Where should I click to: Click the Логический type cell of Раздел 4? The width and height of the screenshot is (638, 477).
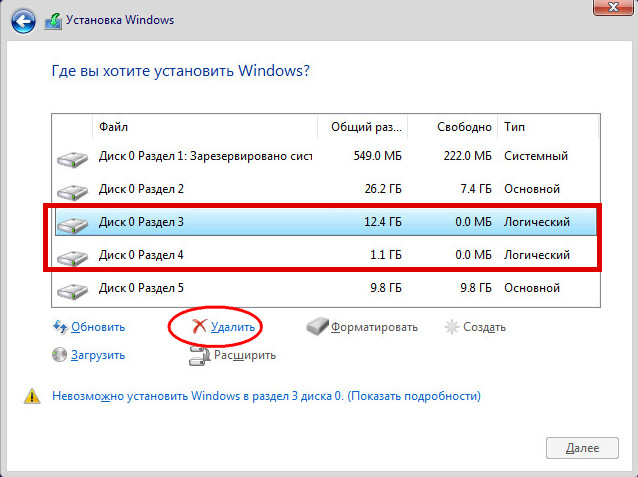537,255
